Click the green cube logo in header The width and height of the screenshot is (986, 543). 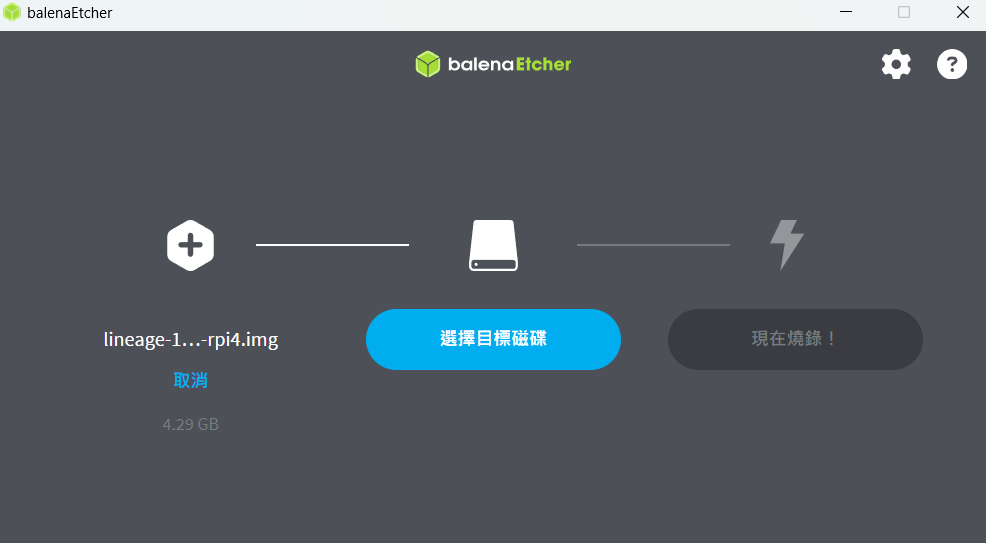[428, 64]
